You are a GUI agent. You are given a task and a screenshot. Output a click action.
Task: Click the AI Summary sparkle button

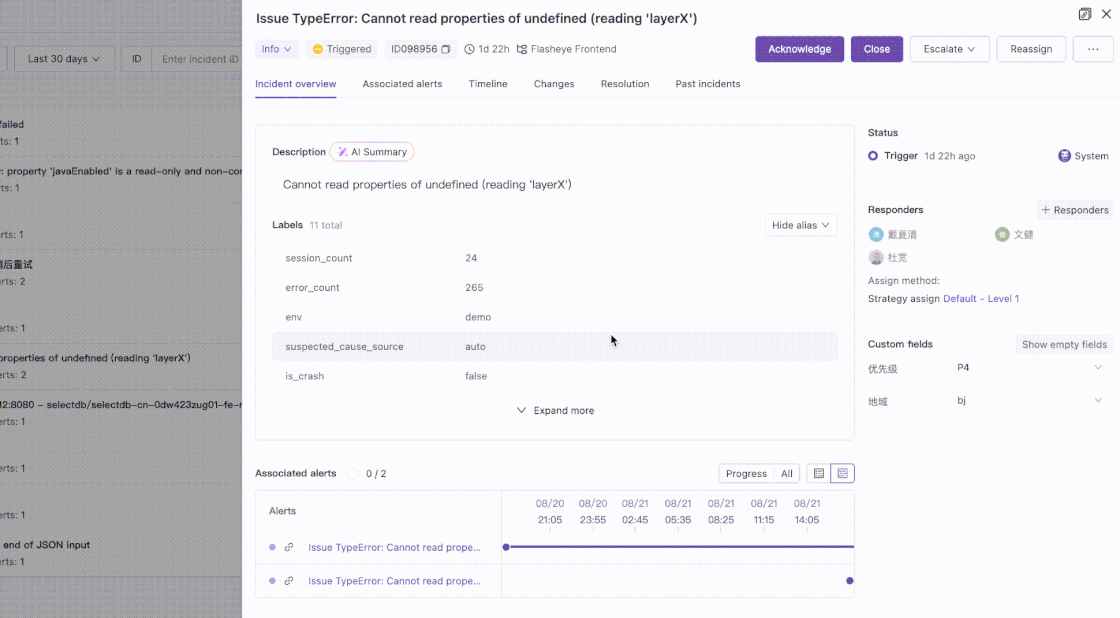372,152
